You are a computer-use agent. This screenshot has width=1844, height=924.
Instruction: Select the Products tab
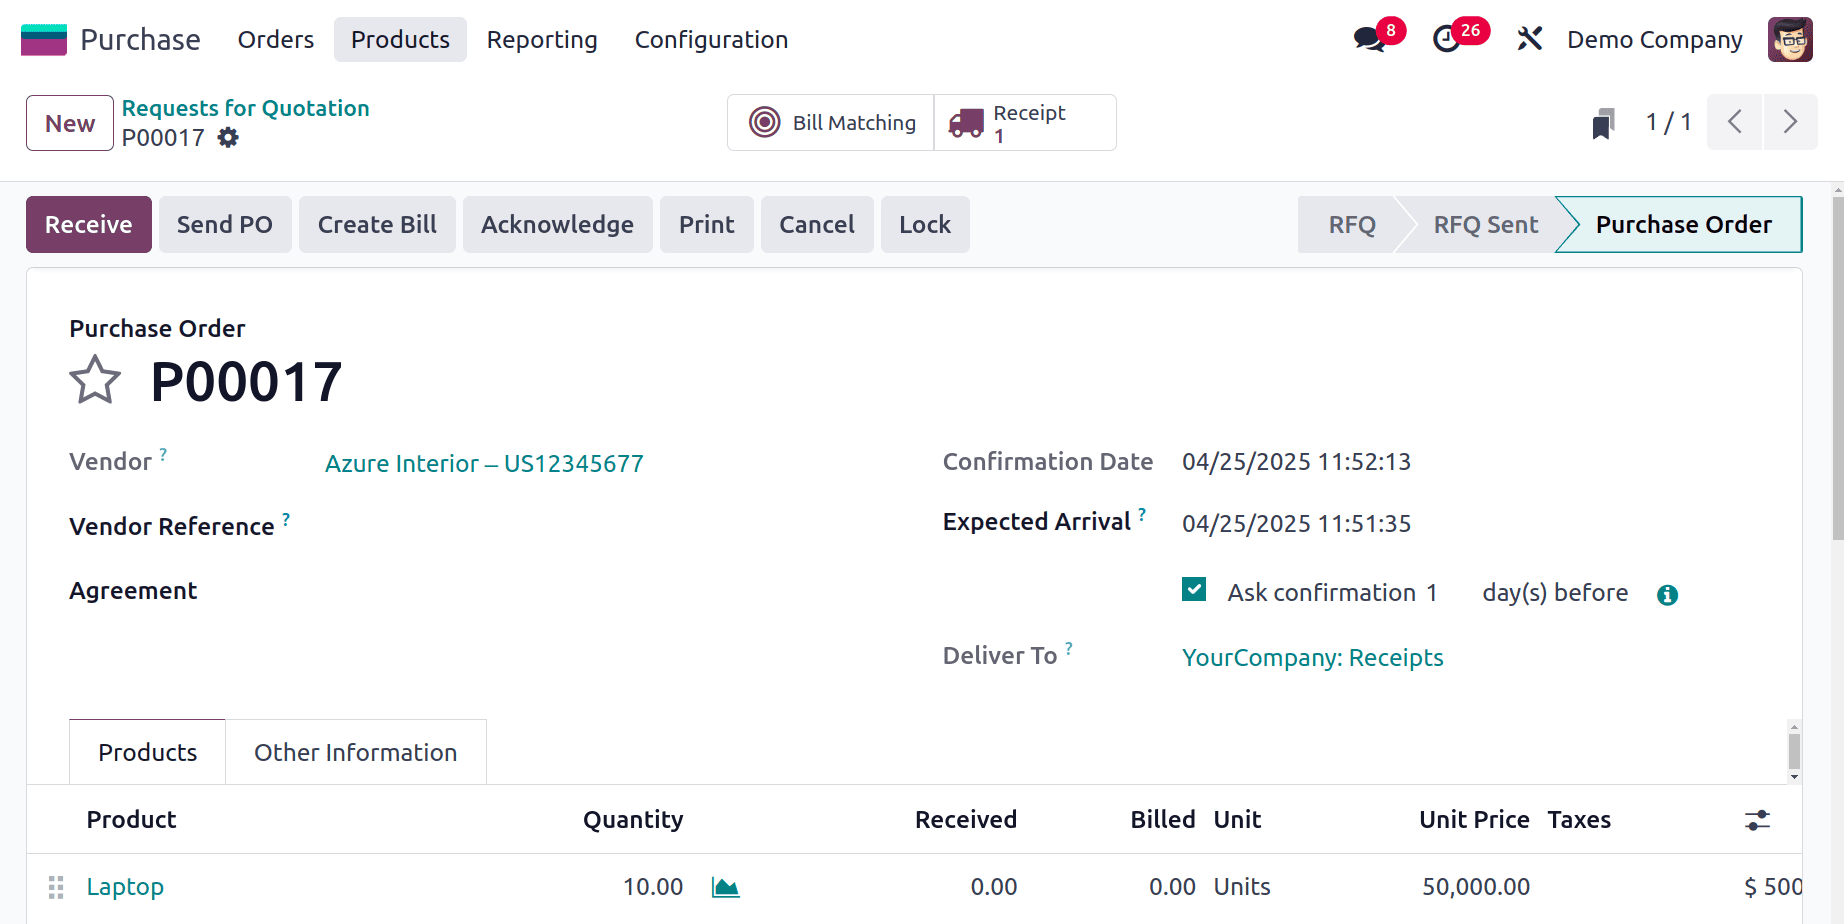tap(148, 752)
